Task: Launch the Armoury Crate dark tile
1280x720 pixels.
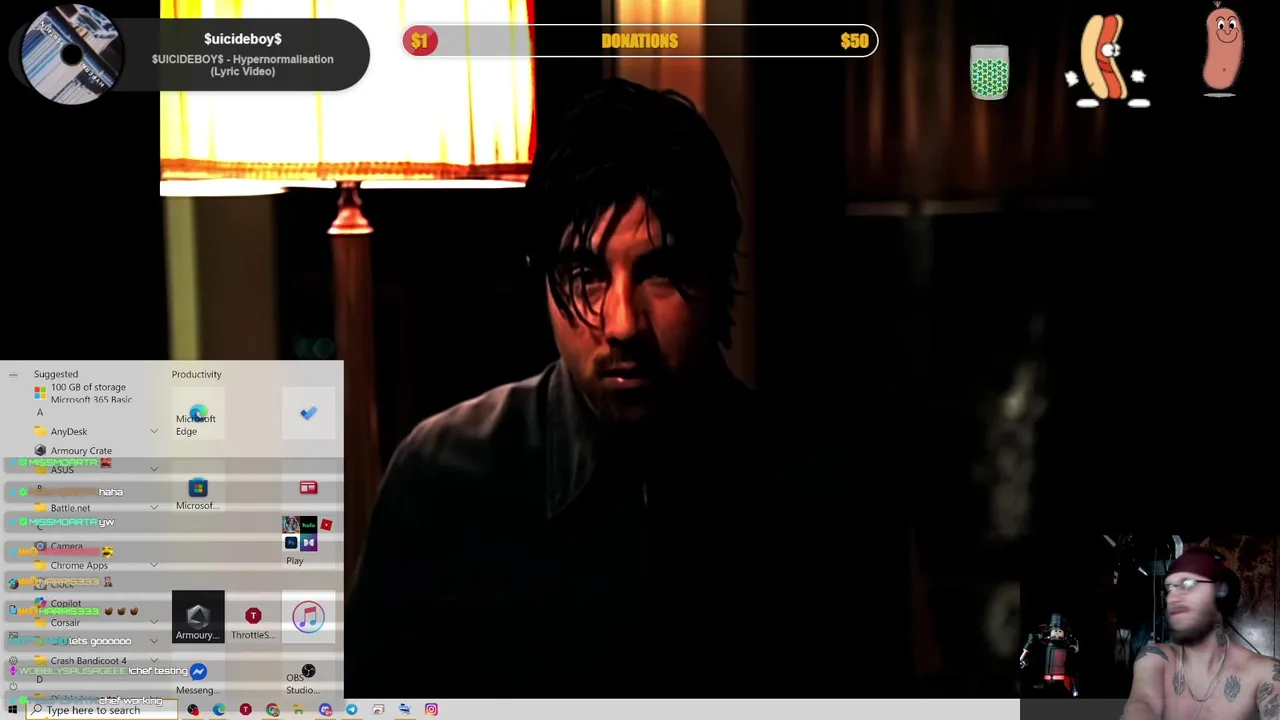Action: (x=197, y=617)
